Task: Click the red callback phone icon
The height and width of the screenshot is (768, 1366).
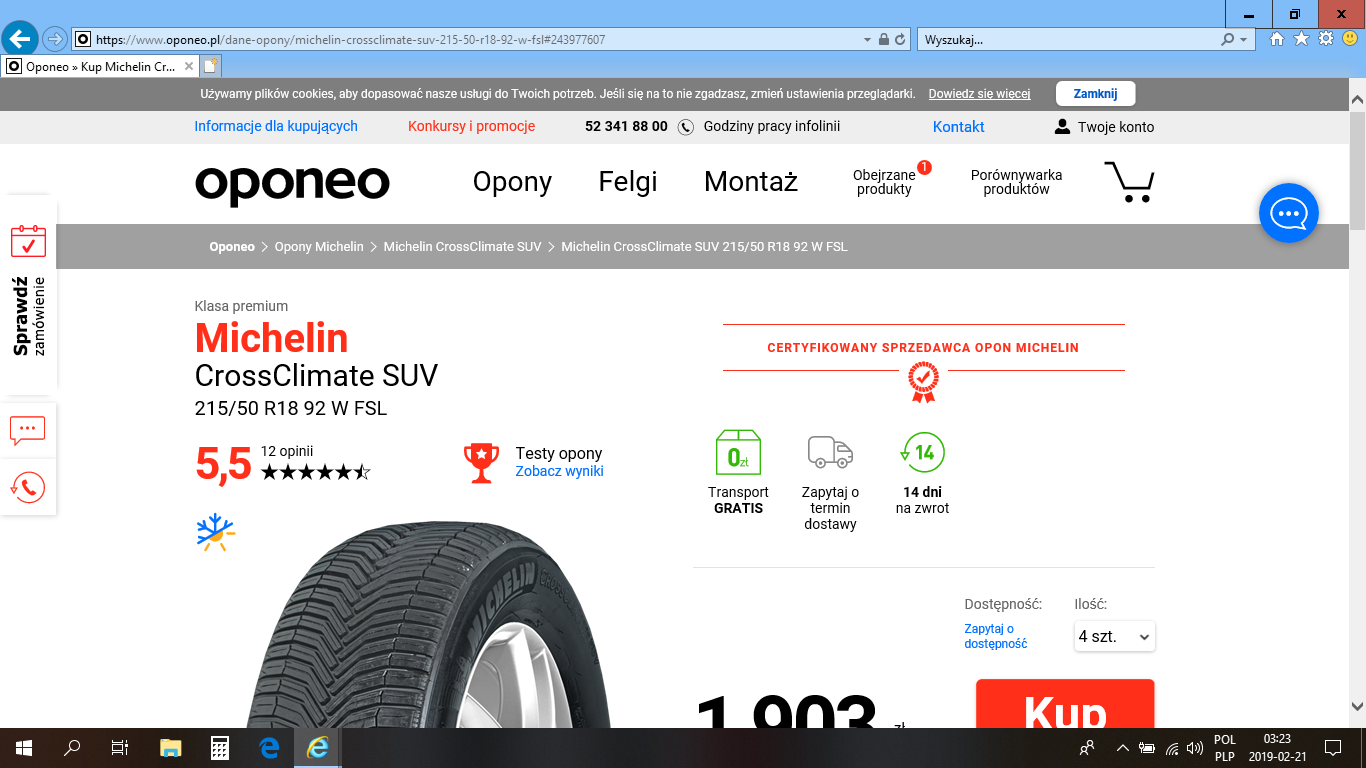Action: (x=28, y=487)
